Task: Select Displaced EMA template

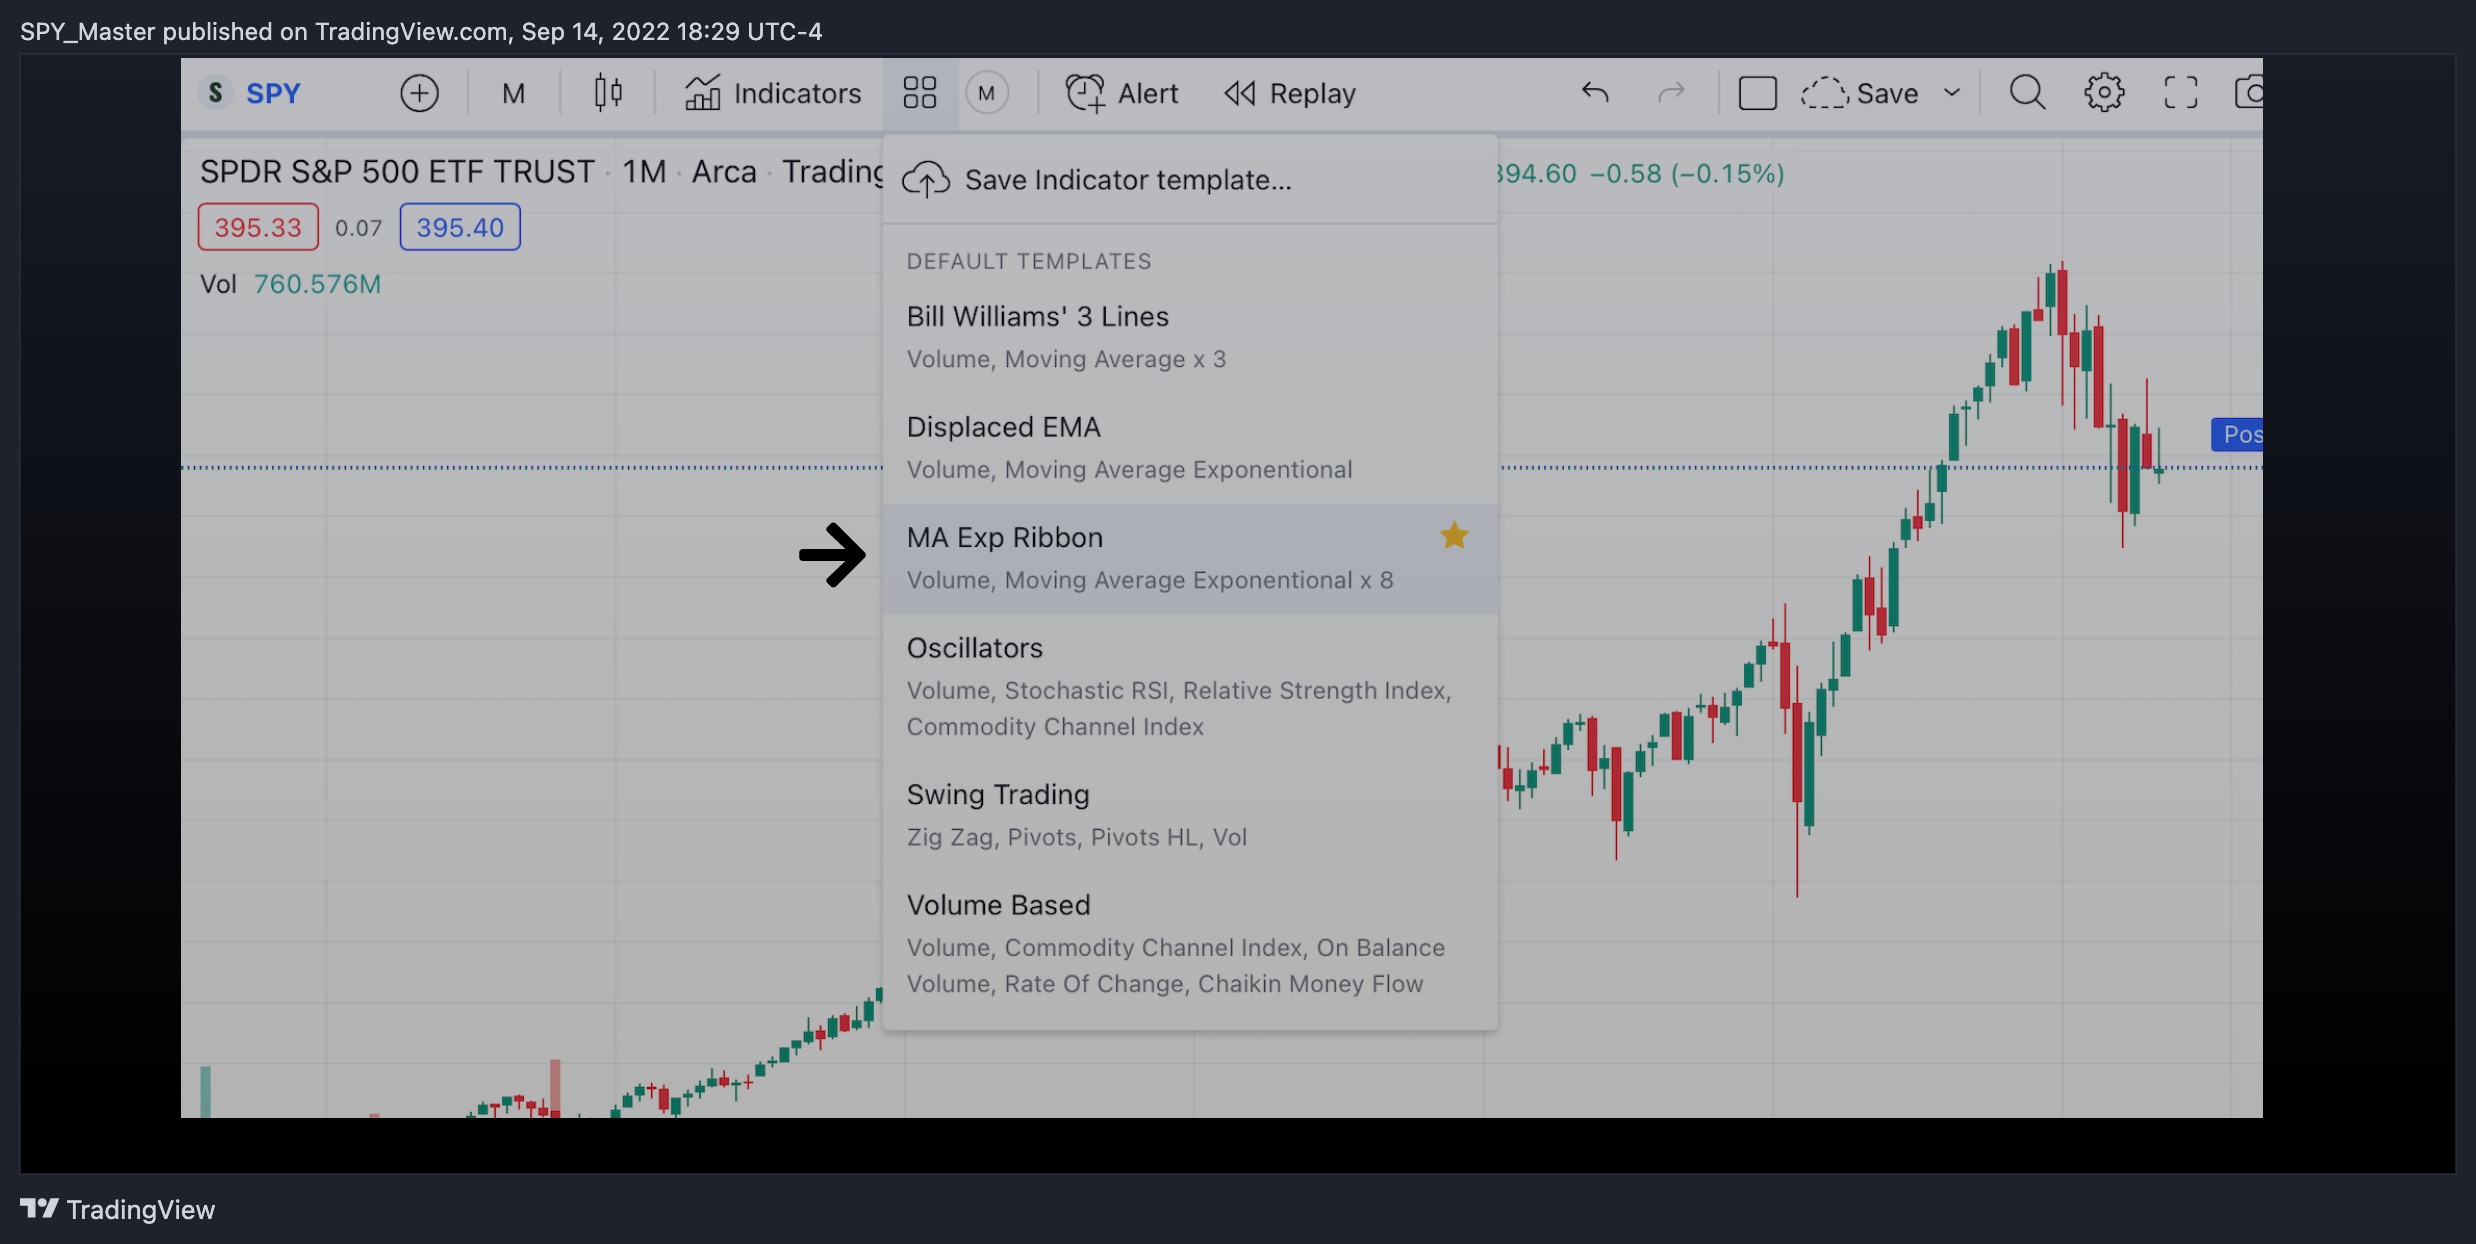Action: [x=1190, y=448]
